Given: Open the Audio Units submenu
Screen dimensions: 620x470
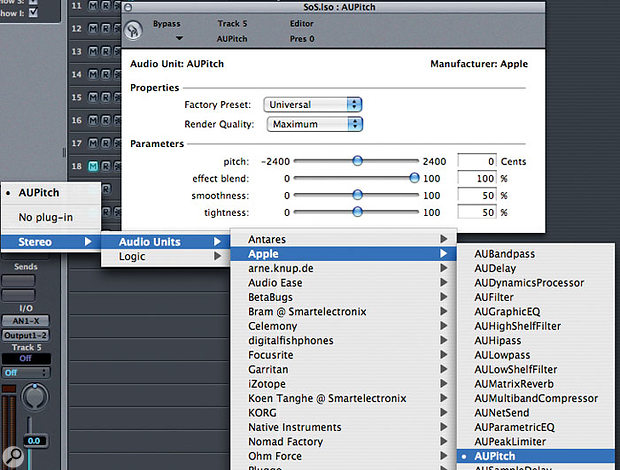Looking at the screenshot, I should point(166,242).
